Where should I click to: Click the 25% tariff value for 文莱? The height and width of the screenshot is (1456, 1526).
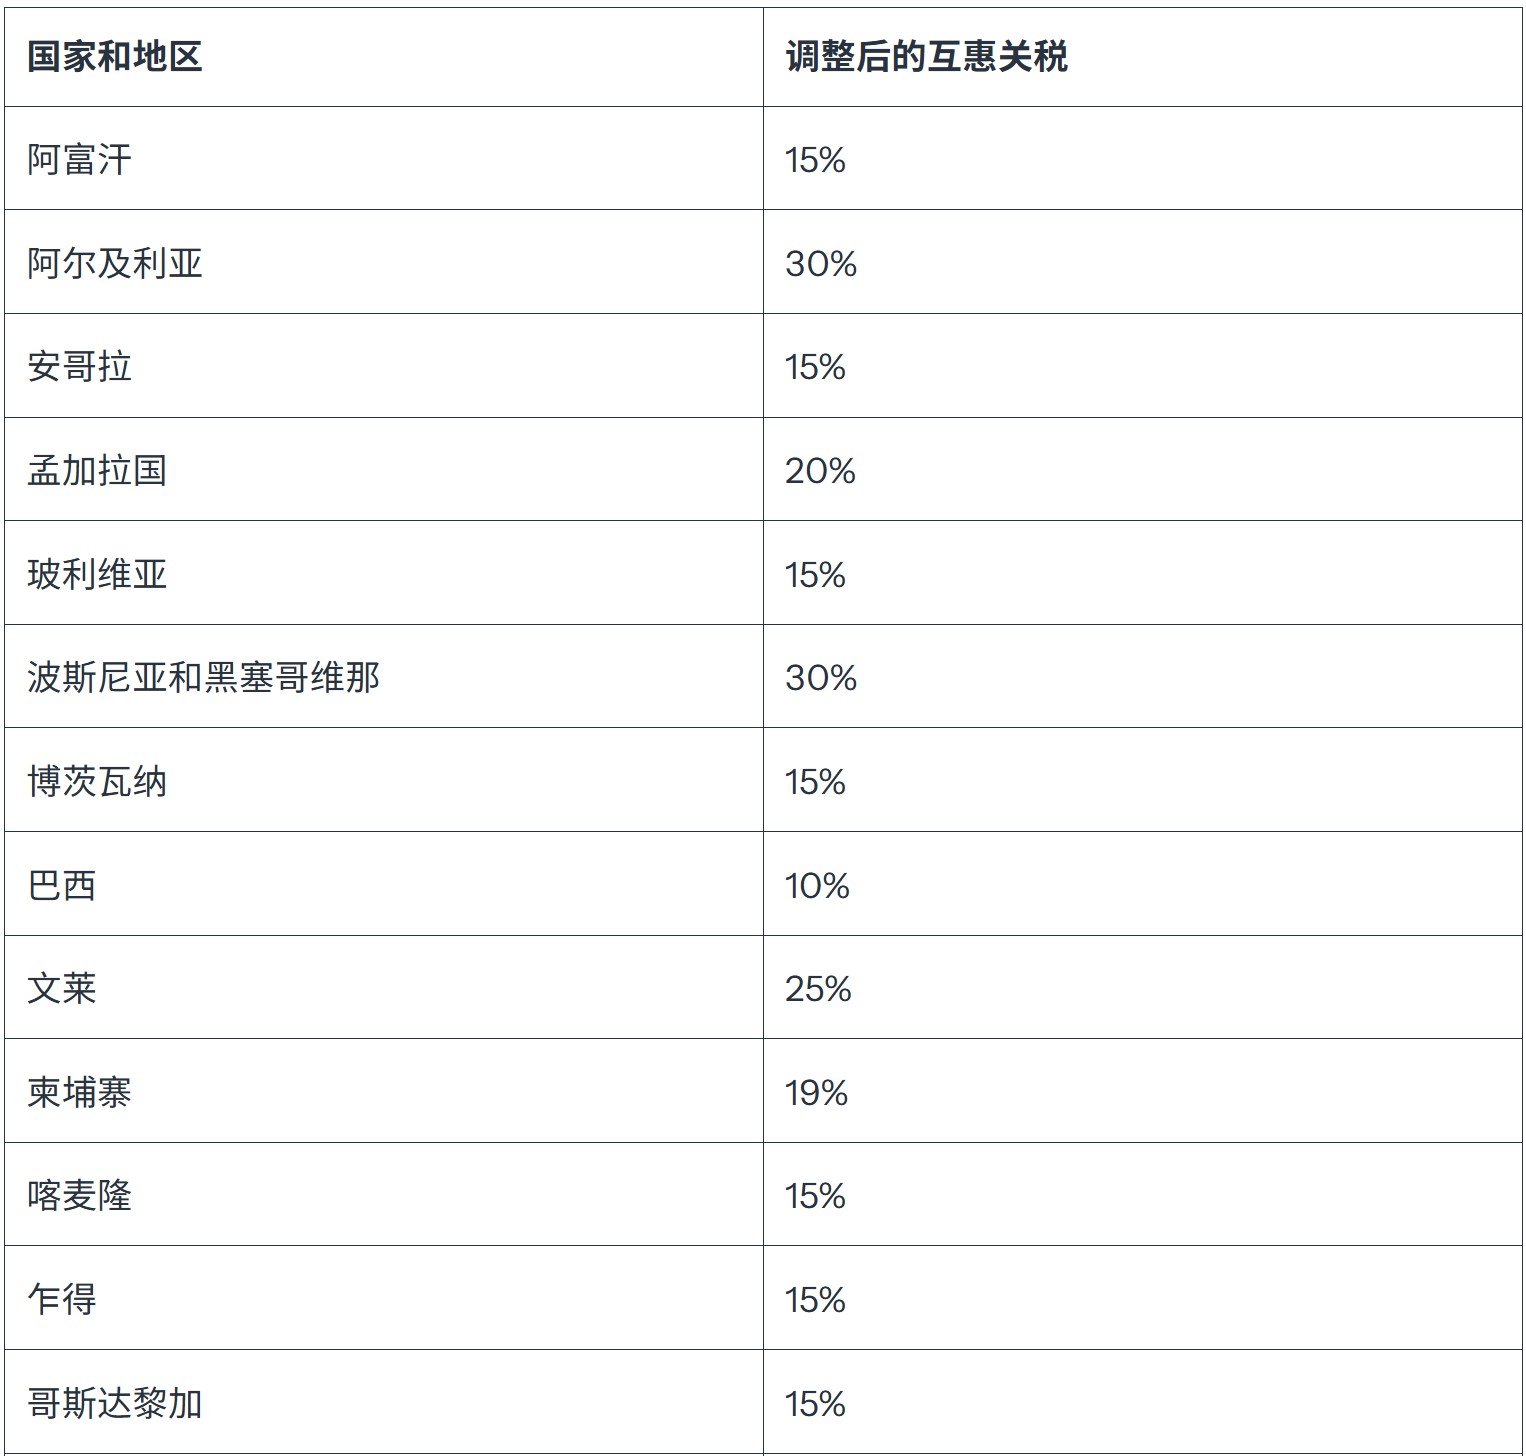click(818, 988)
